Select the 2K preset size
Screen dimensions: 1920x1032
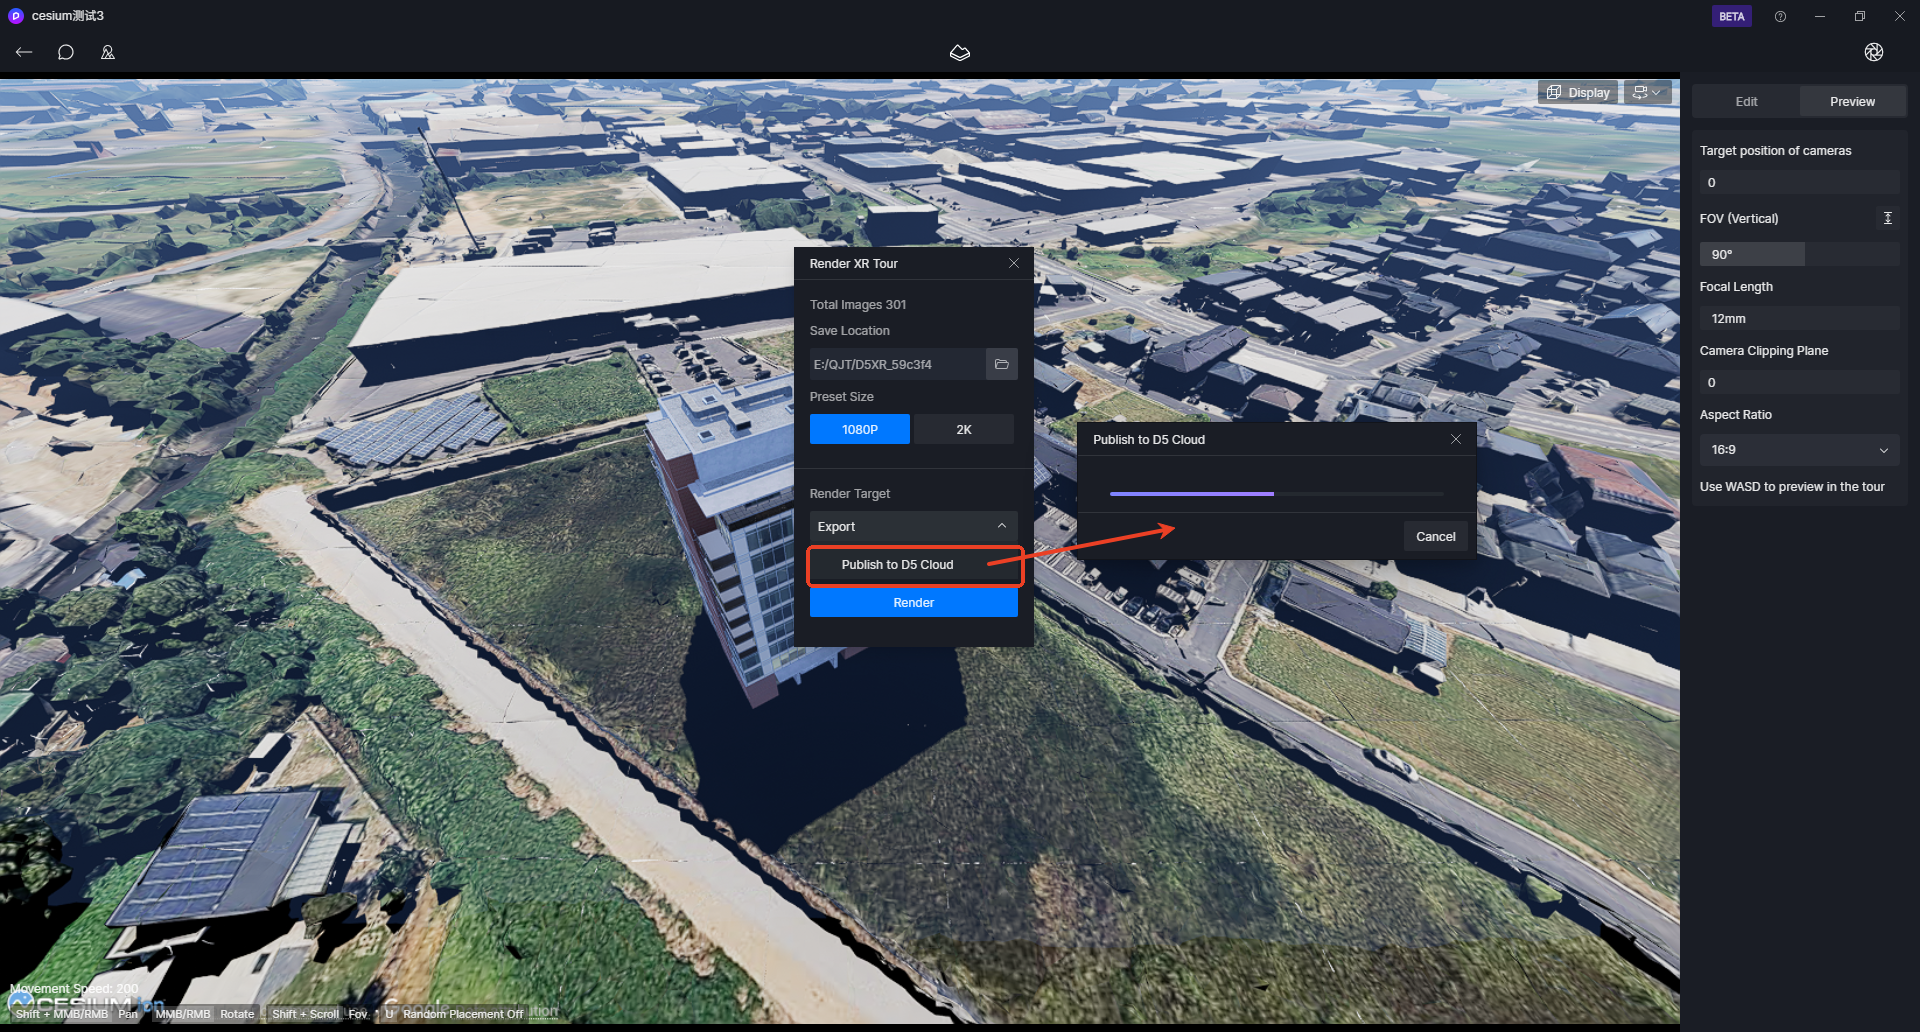pos(963,429)
